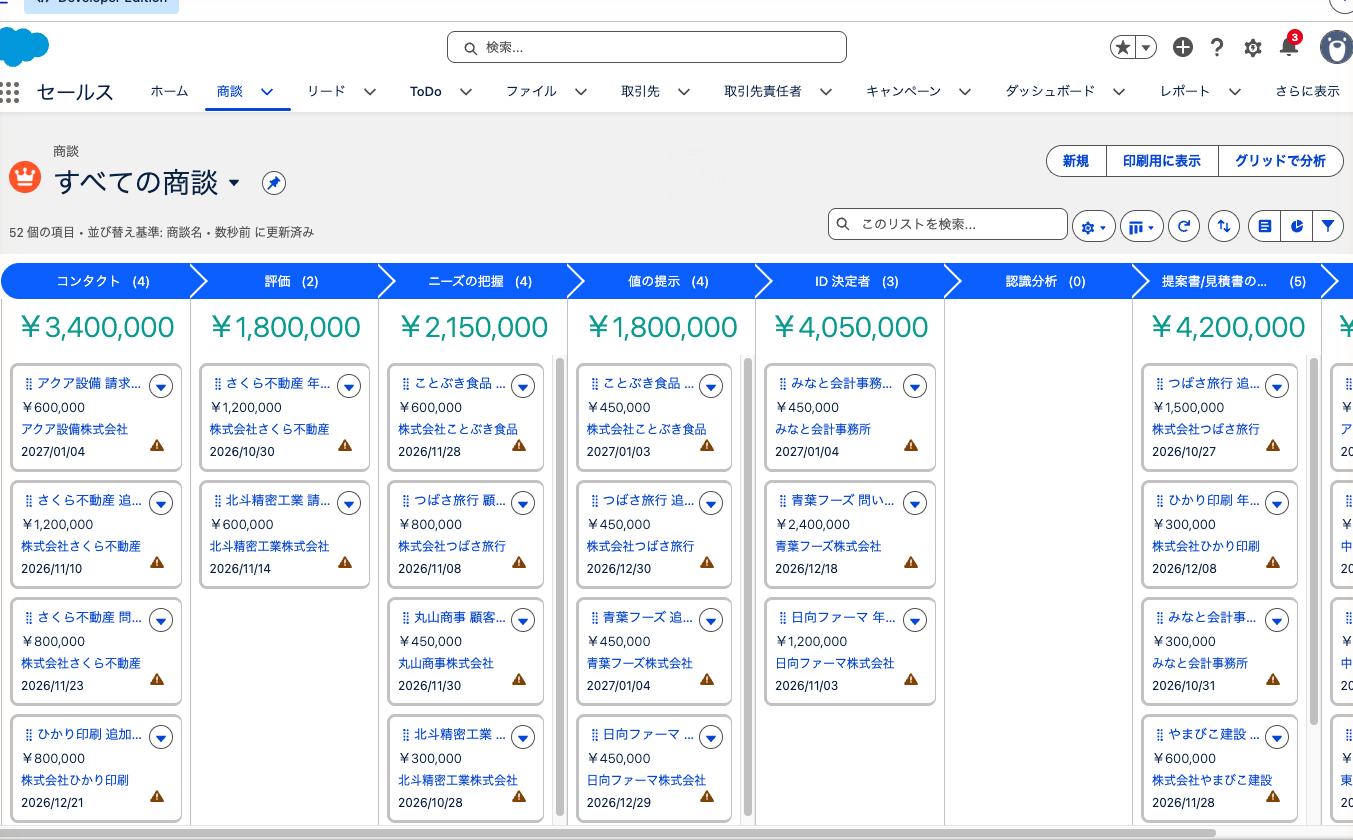Click the このリストを検索 field

948,224
